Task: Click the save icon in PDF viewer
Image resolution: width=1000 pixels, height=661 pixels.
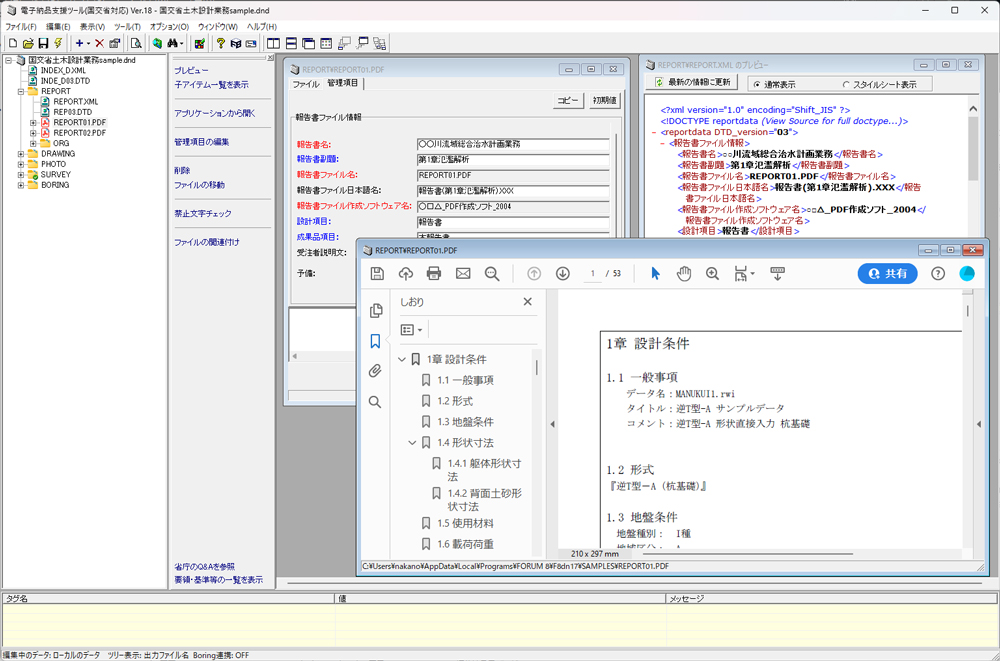Action: click(377, 274)
